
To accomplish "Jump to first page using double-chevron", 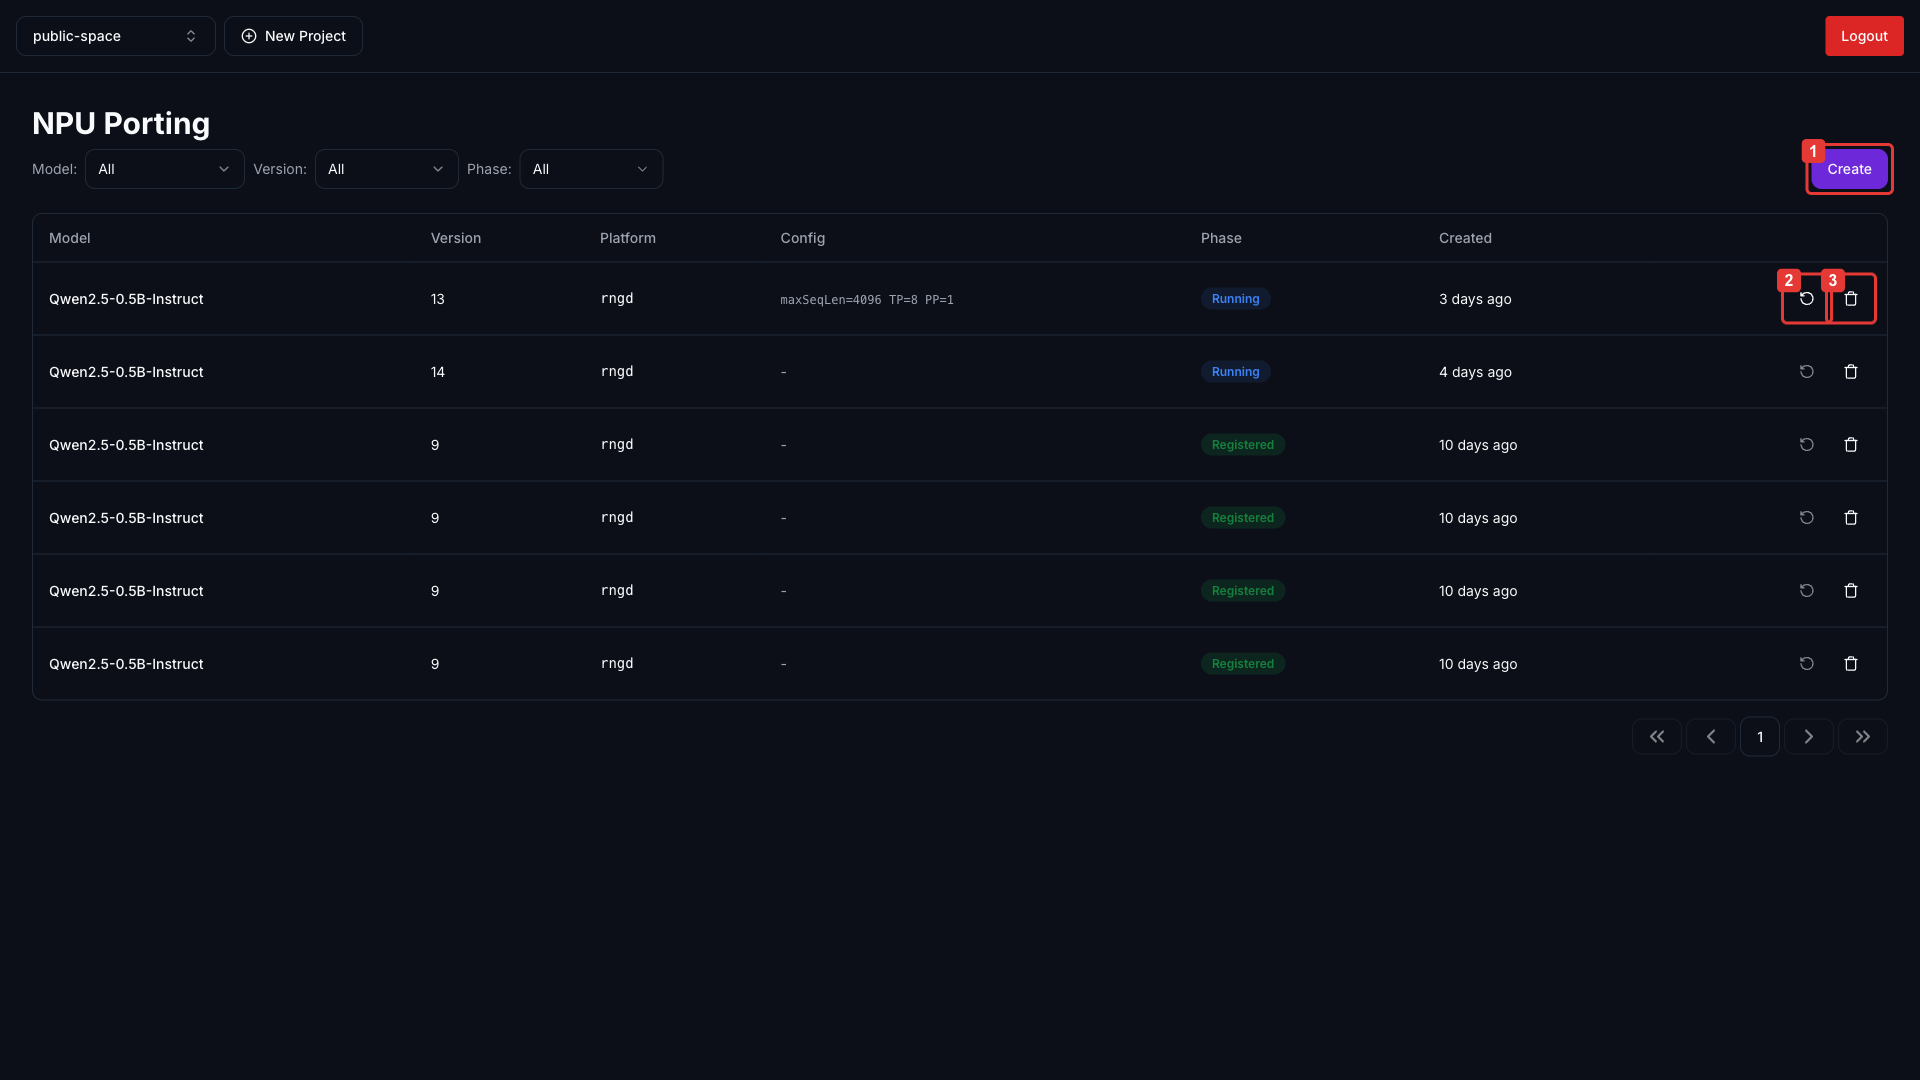I will coord(1657,737).
